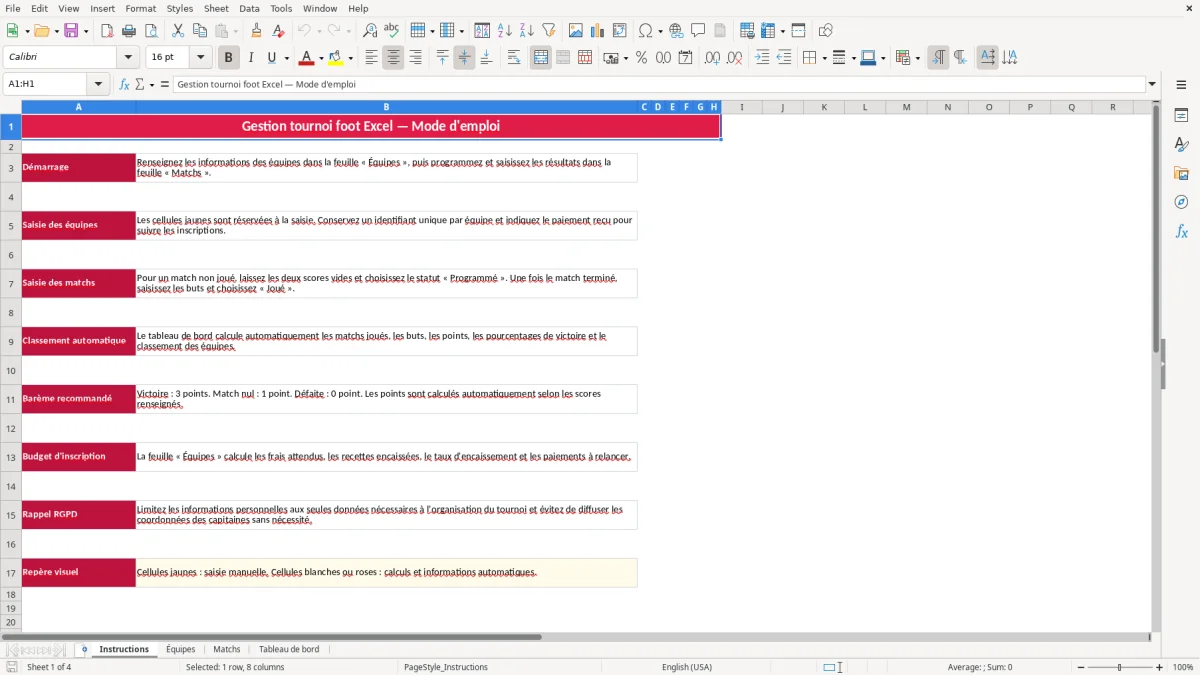Screen dimensions: 1200x675
Task: Open the Font Name dropdown
Action: click(x=127, y=58)
